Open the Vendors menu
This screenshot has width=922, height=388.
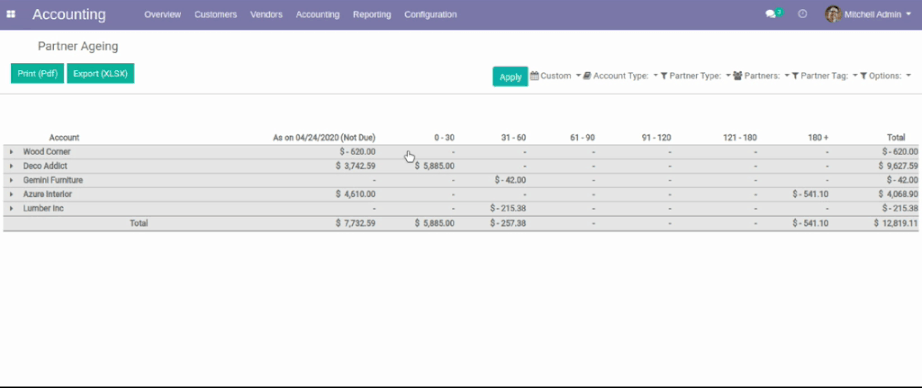coord(266,15)
